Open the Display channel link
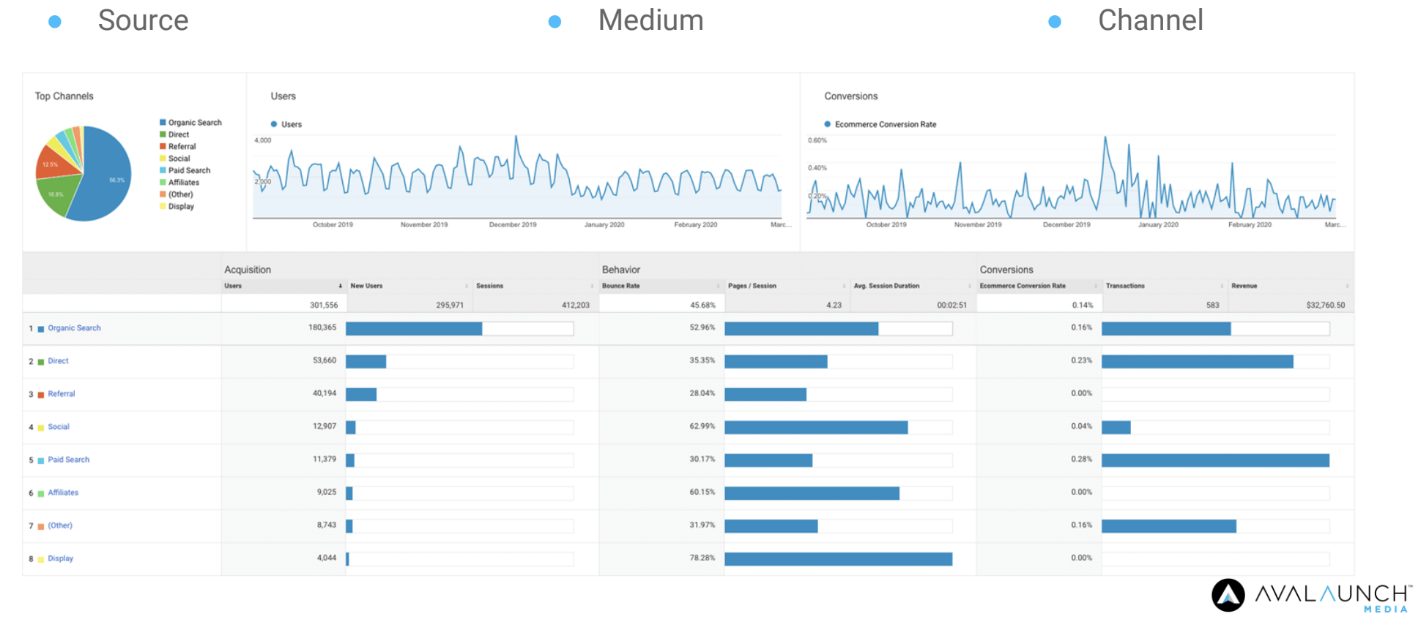 [x=60, y=559]
